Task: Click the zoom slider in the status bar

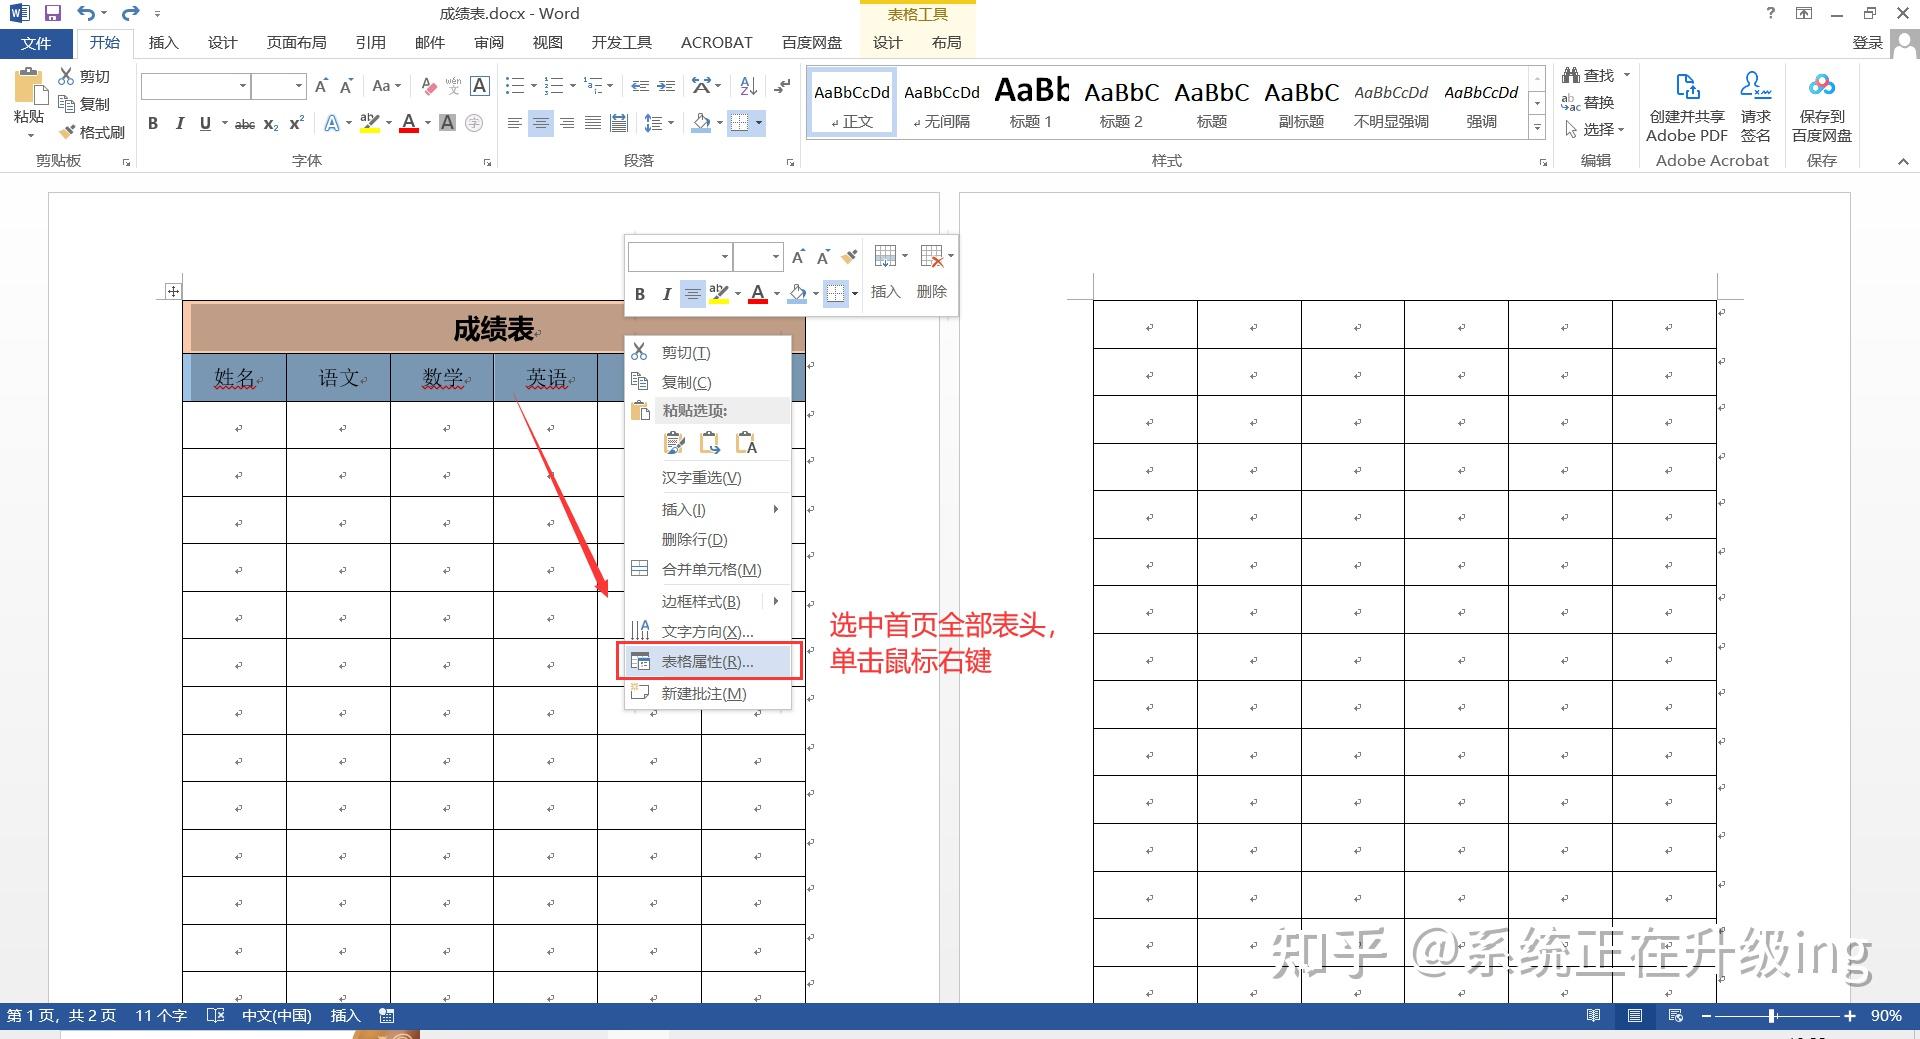Action: (1777, 1016)
